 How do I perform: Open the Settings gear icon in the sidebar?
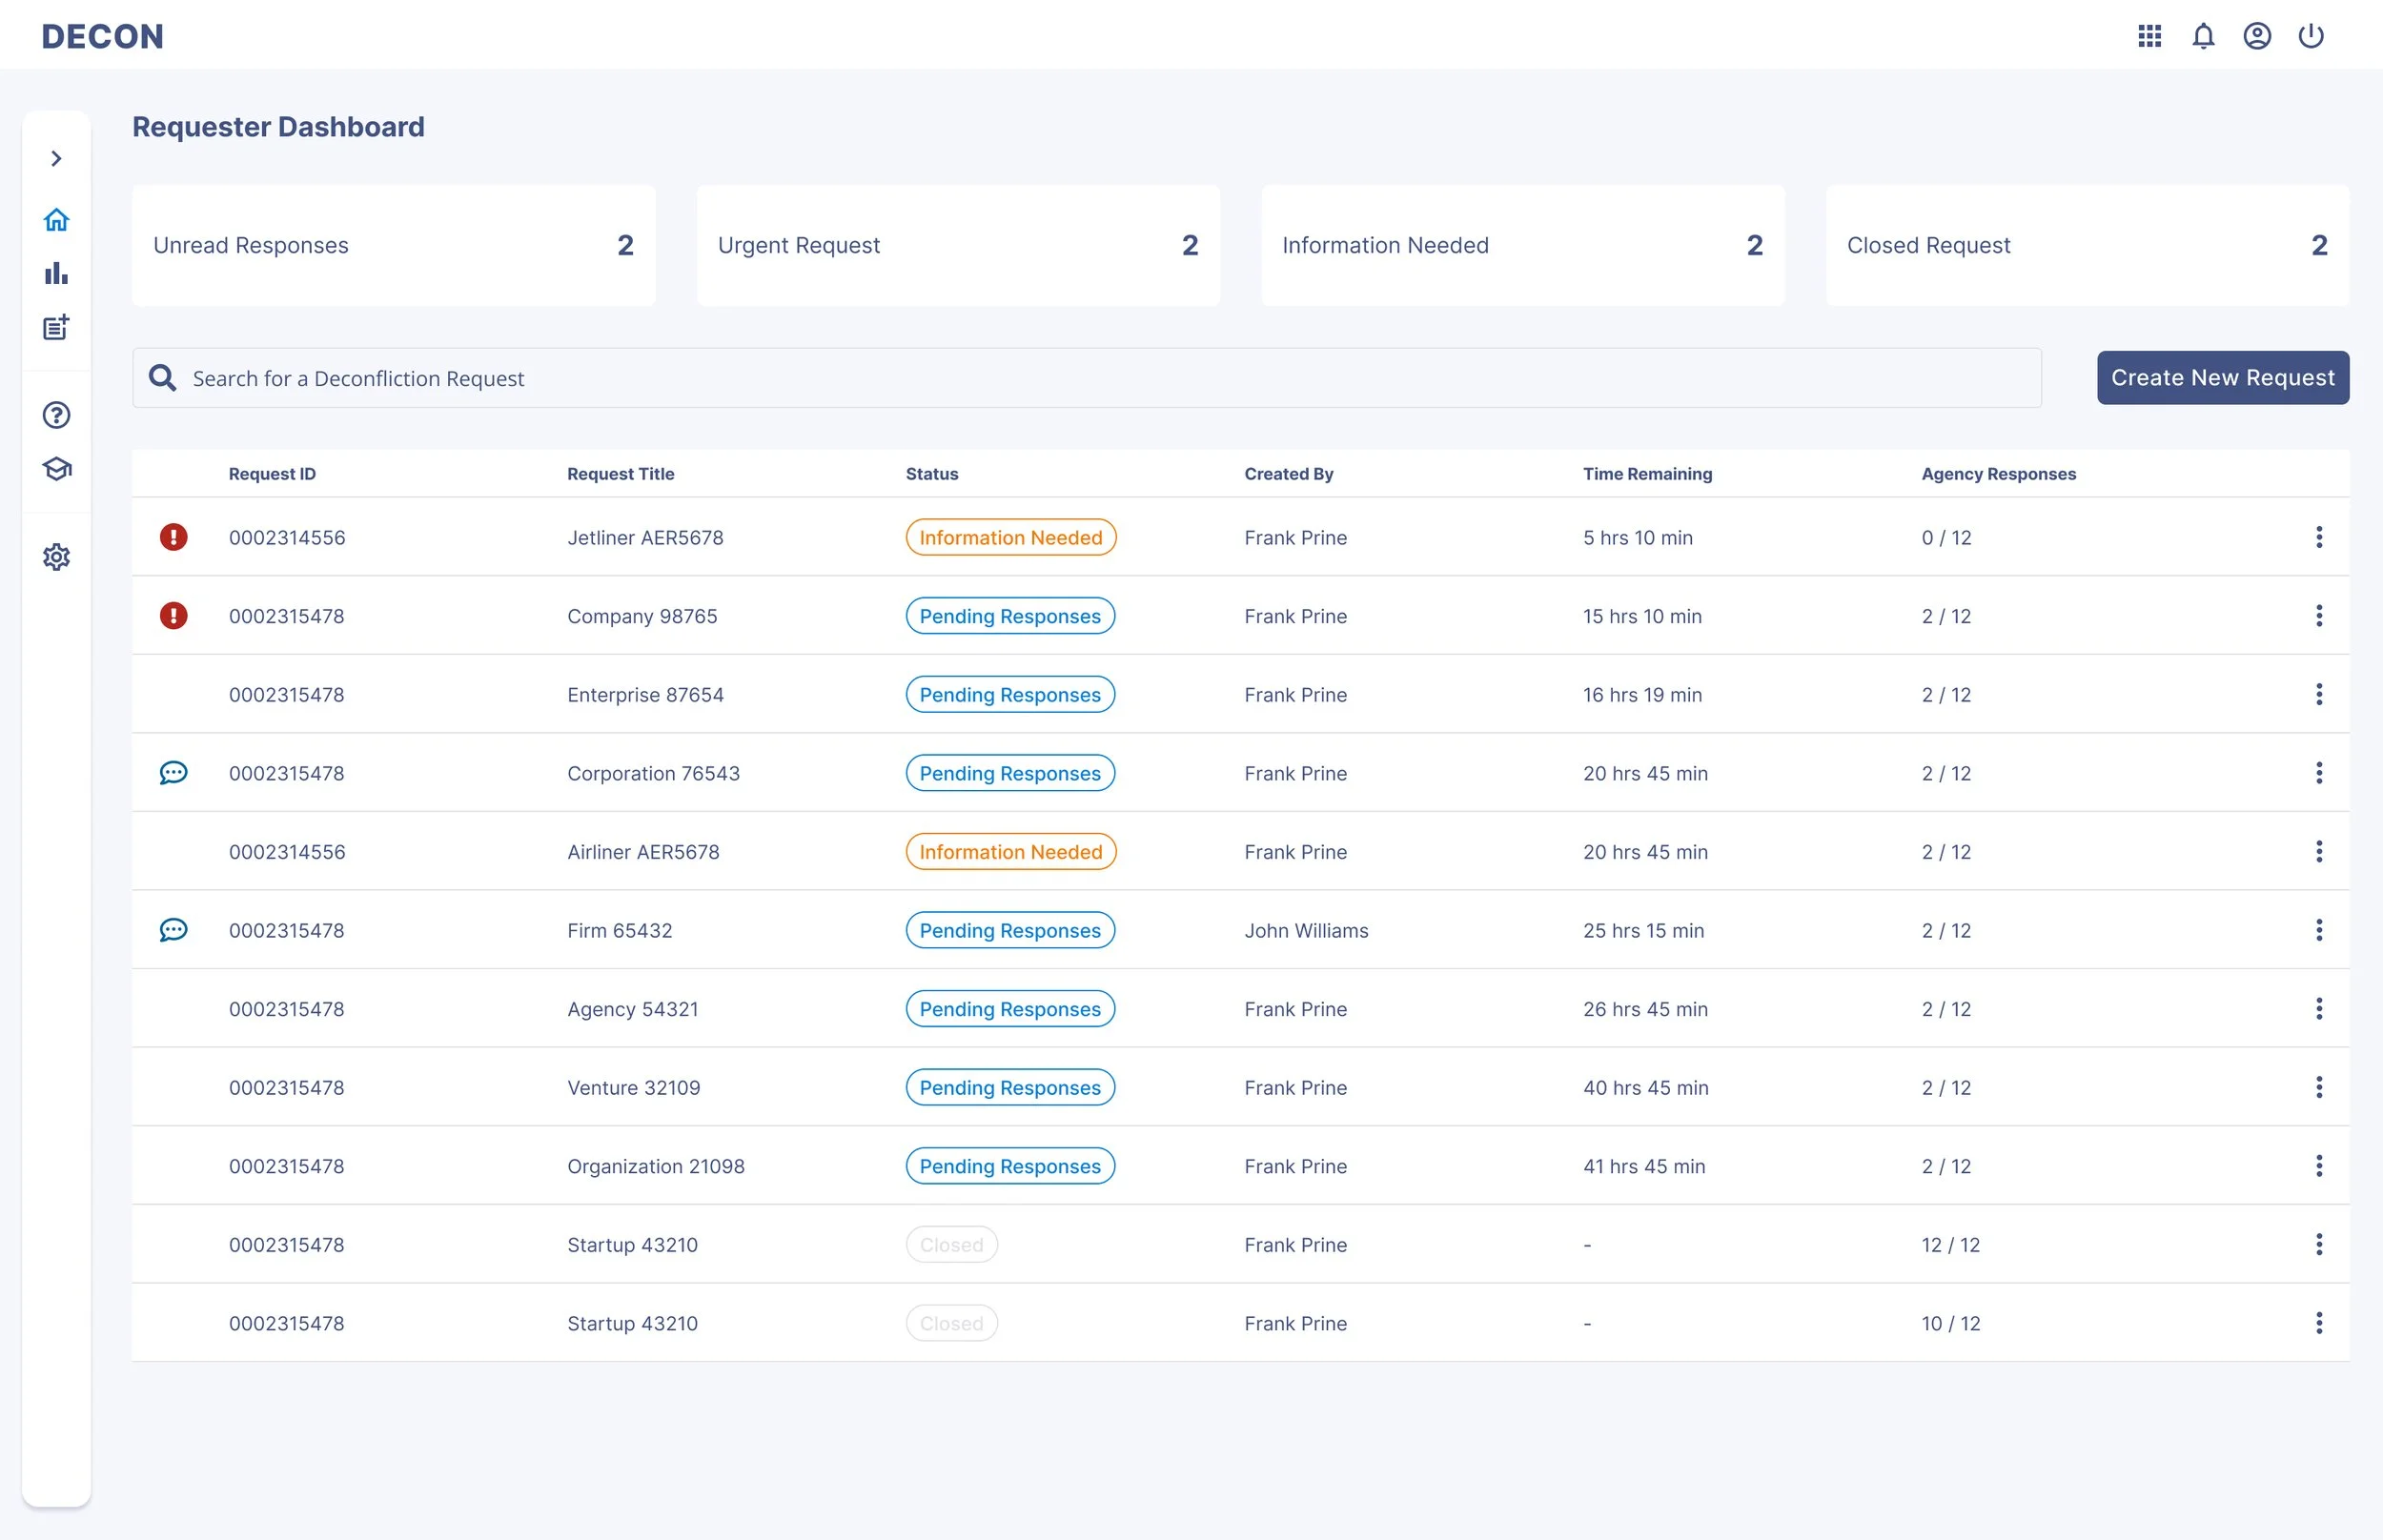point(56,556)
